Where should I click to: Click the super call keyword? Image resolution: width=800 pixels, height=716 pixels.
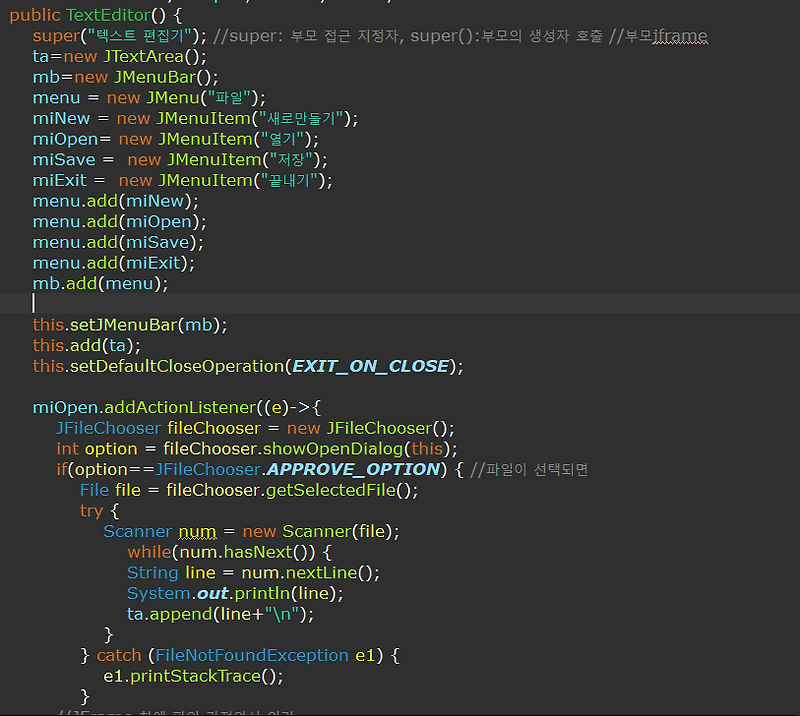click(56, 36)
